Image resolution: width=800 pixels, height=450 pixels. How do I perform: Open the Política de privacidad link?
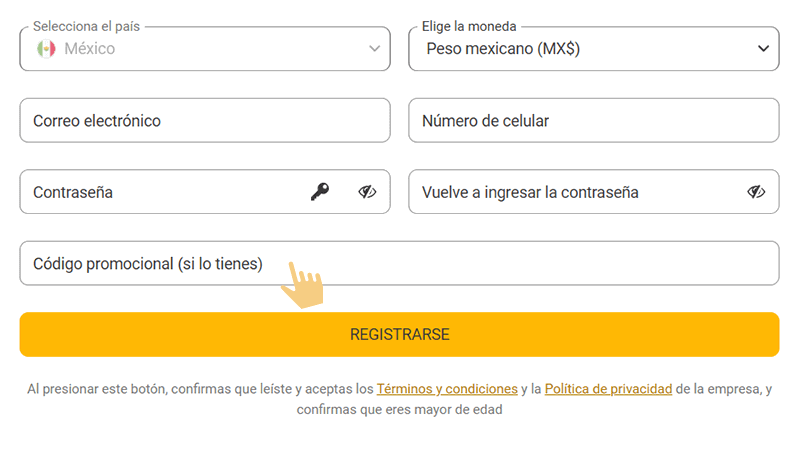[608, 388]
